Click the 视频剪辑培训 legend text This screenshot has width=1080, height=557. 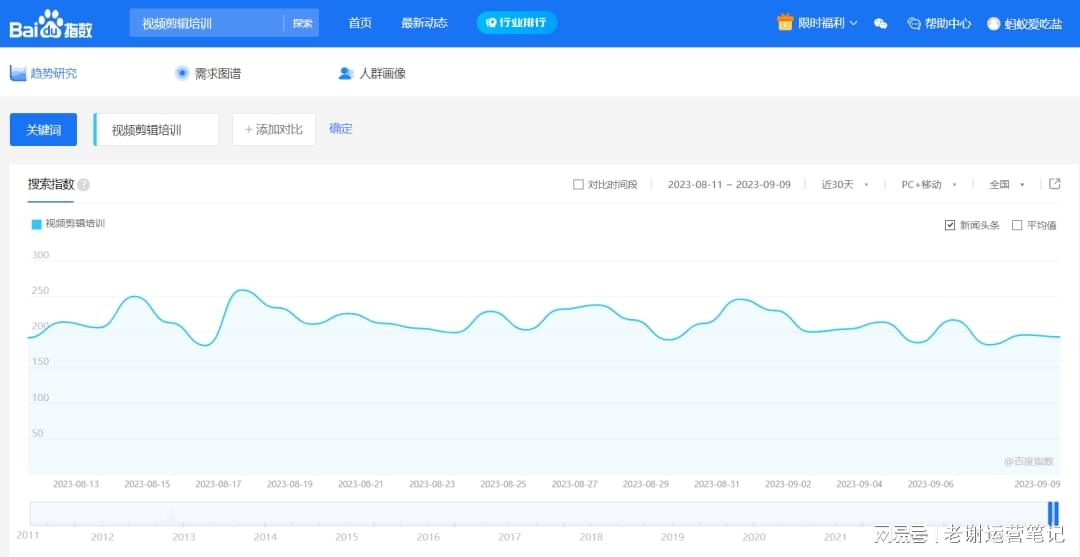75,224
